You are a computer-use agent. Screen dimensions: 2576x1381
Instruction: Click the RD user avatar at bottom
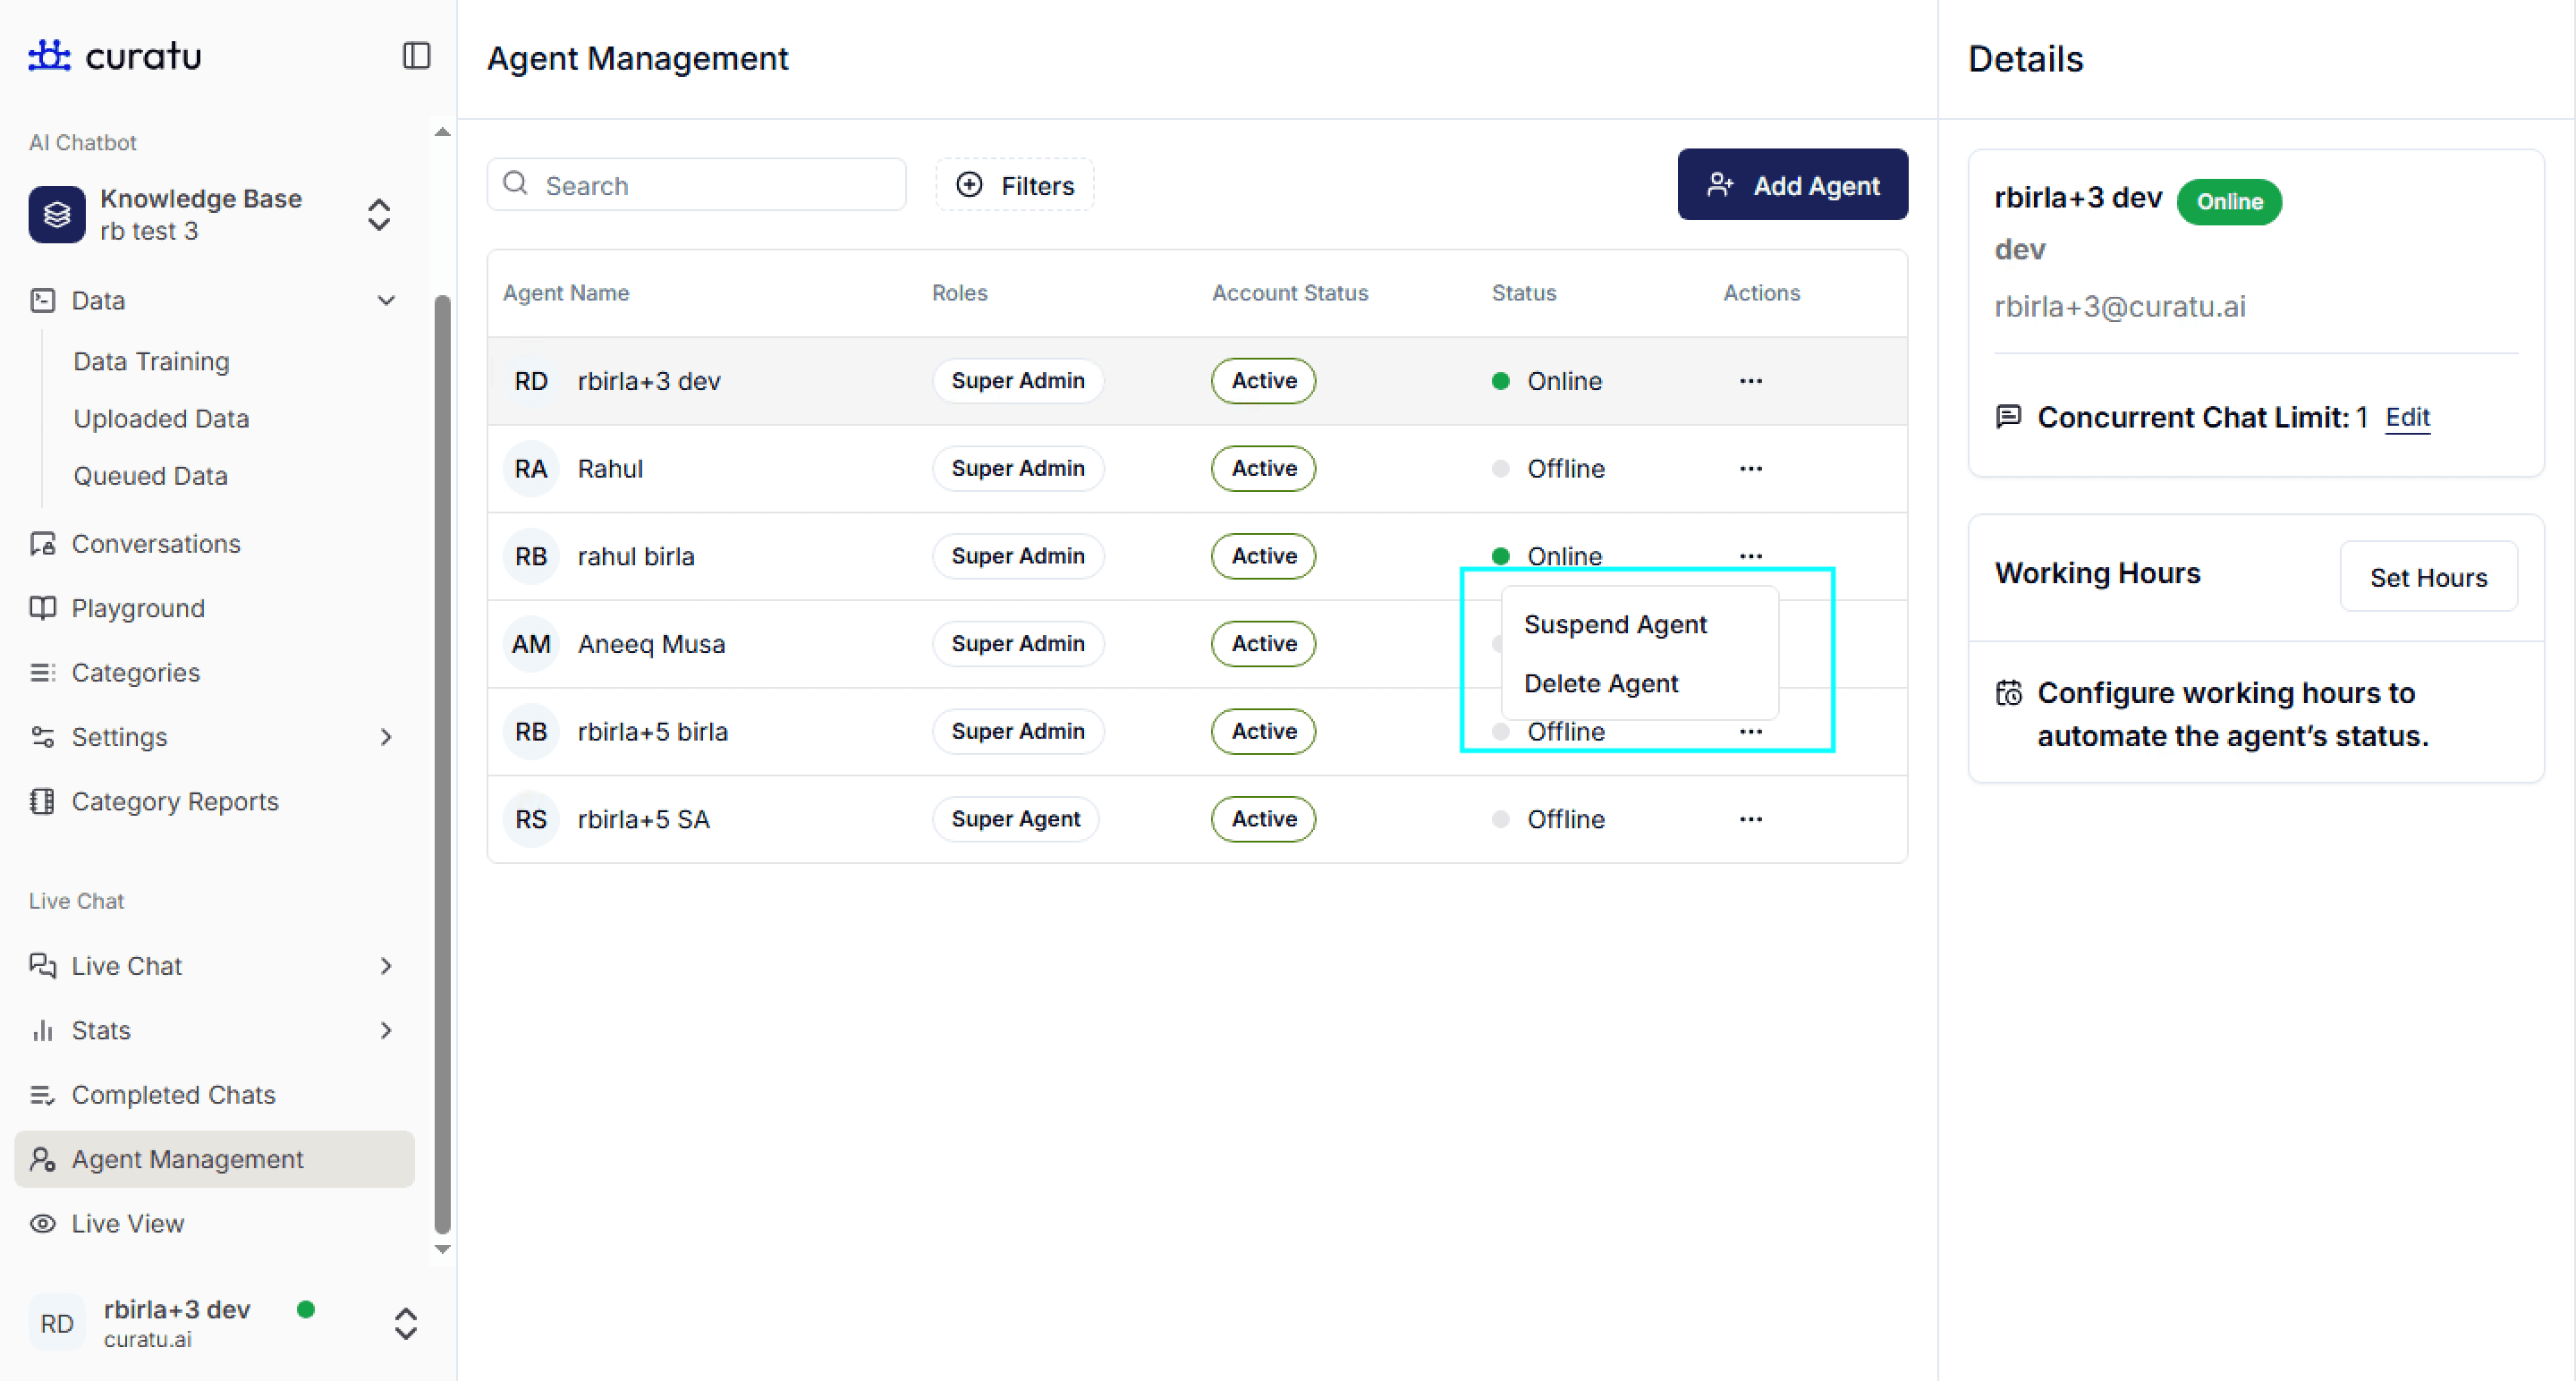(57, 1323)
